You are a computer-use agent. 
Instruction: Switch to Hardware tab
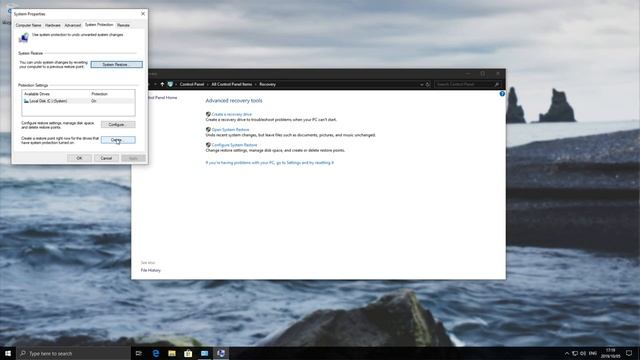pyautogui.click(x=53, y=25)
